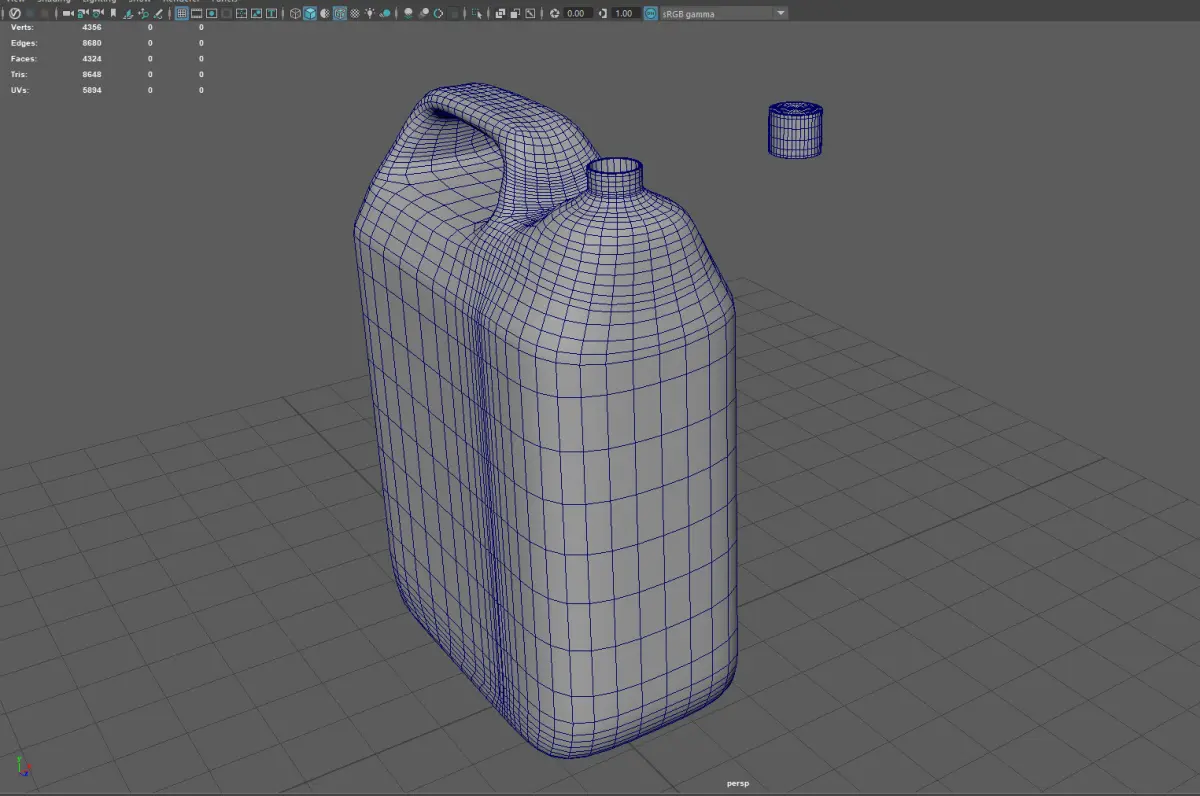This screenshot has width=1200, height=796.
Task: Click the Gamma value field 1.00
Action: click(626, 13)
